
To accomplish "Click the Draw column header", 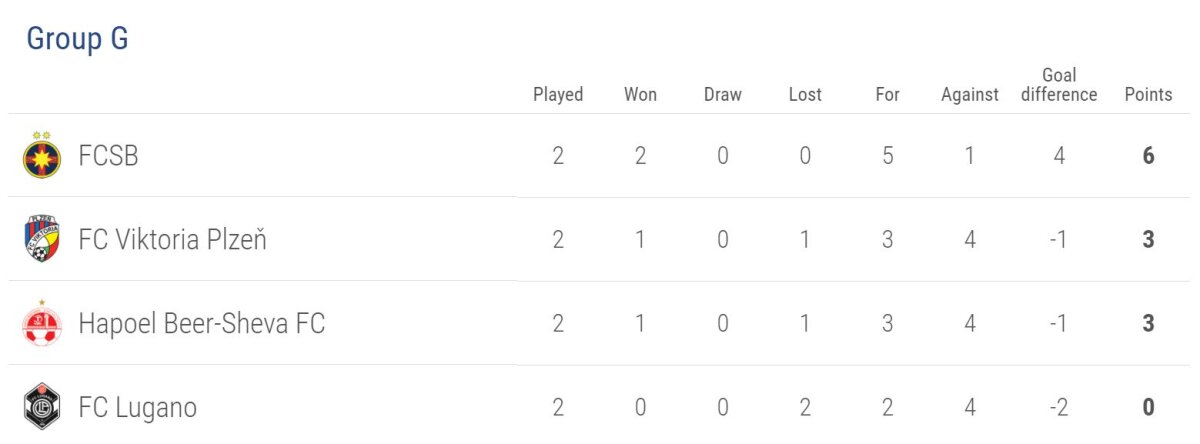I will click(x=723, y=94).
